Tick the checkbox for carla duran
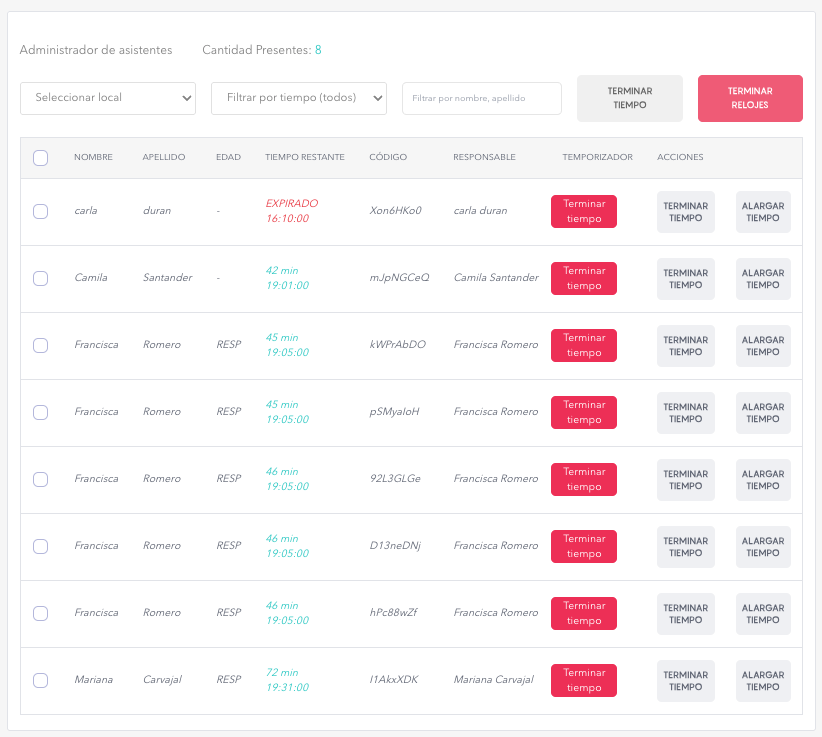Image resolution: width=822 pixels, height=737 pixels. (x=40, y=211)
